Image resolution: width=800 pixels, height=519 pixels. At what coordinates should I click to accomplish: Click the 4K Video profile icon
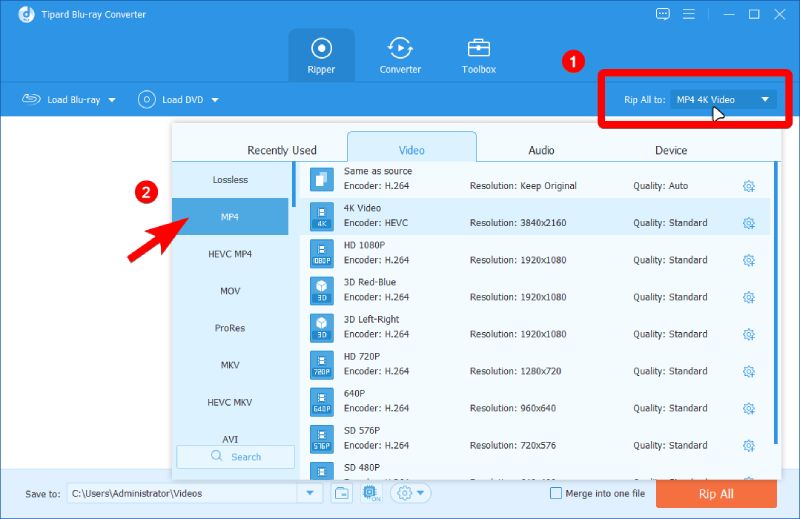coord(321,216)
